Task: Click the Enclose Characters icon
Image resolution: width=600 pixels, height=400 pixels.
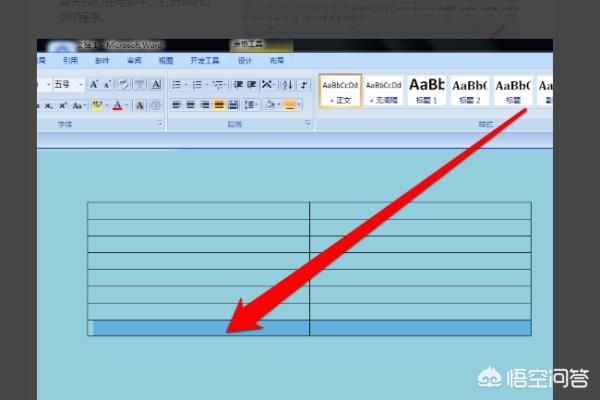Action: pyautogui.click(x=155, y=106)
